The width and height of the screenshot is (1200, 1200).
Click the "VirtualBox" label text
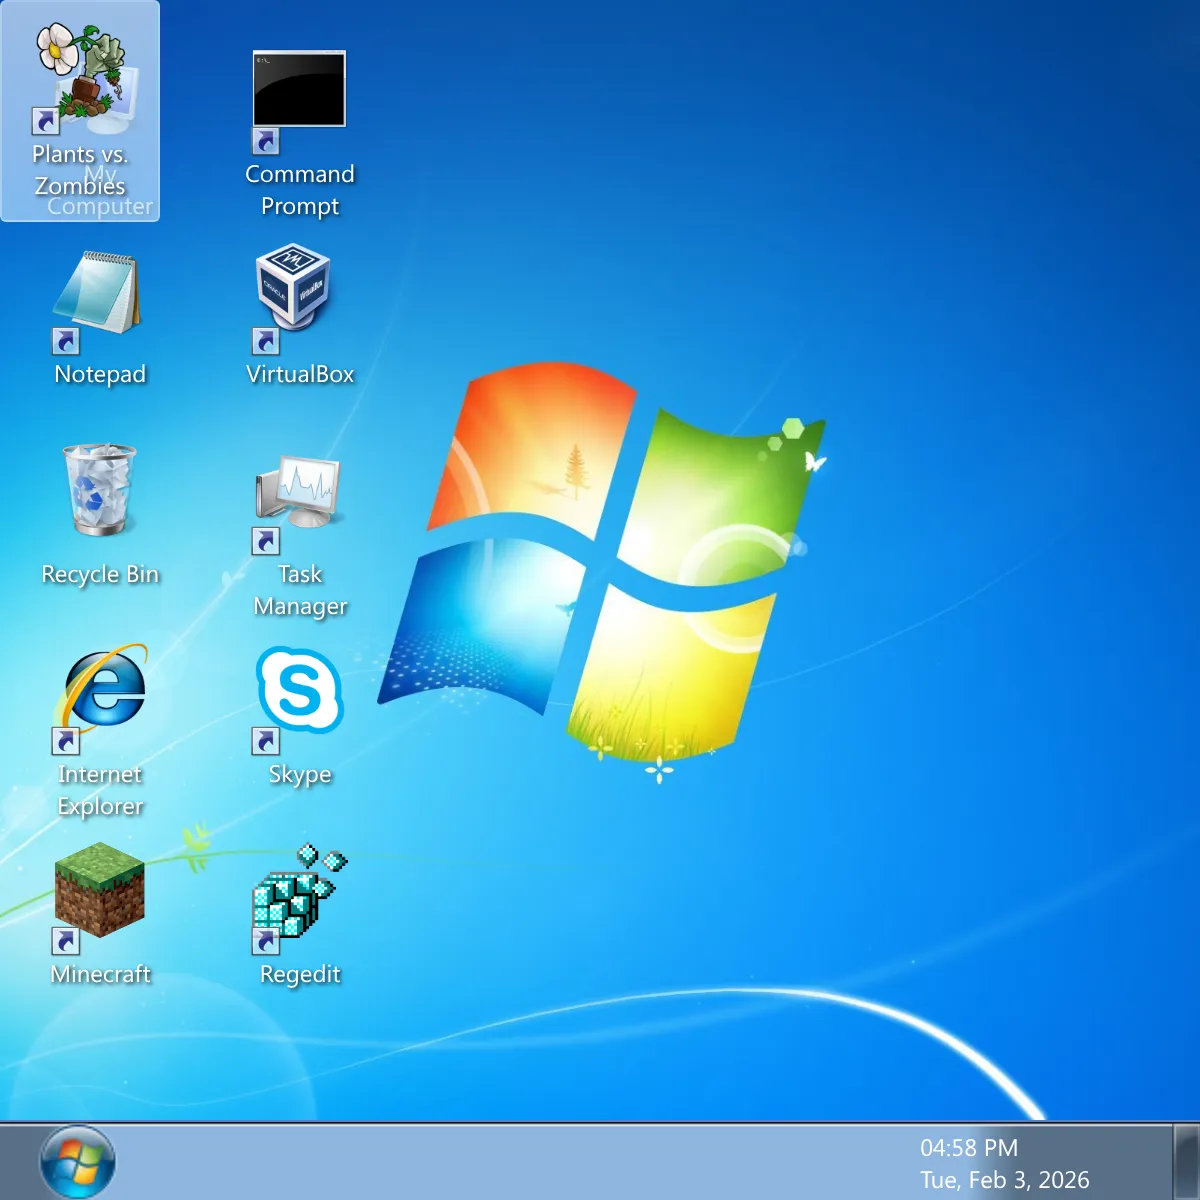300,374
